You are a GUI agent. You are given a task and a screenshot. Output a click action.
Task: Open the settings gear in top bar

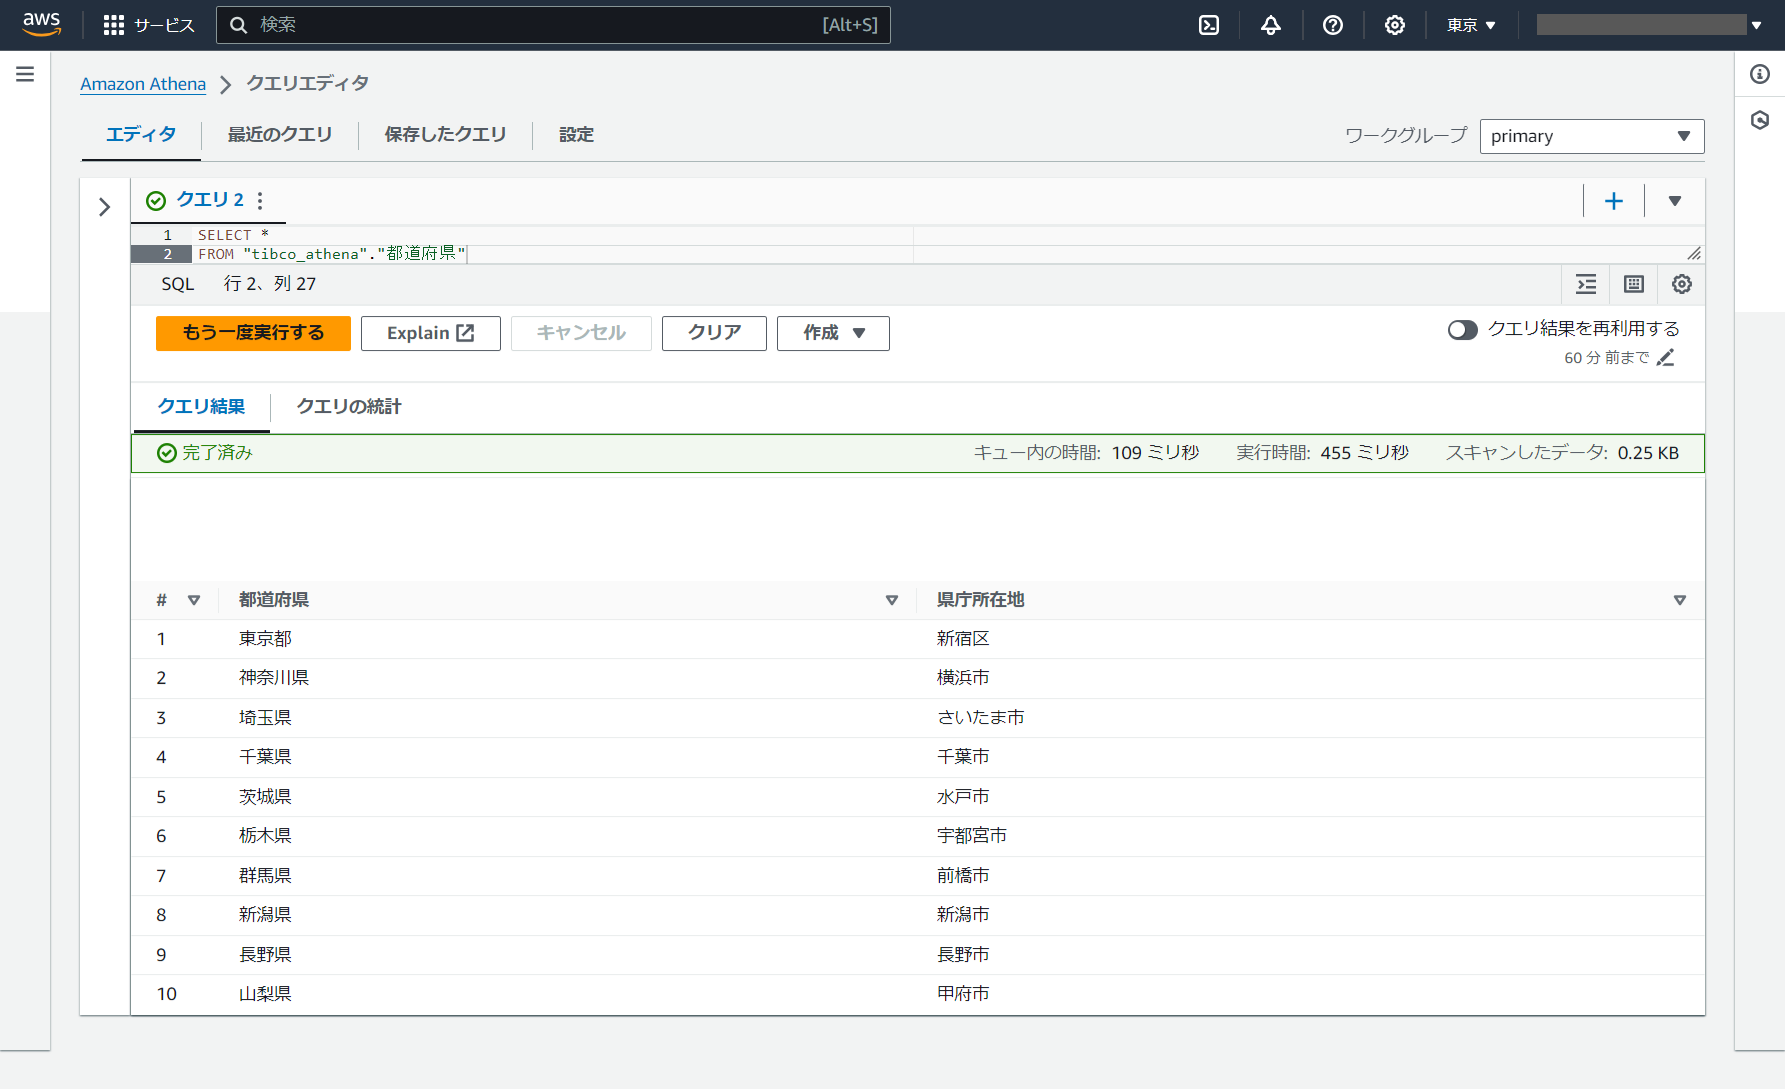1395,25
